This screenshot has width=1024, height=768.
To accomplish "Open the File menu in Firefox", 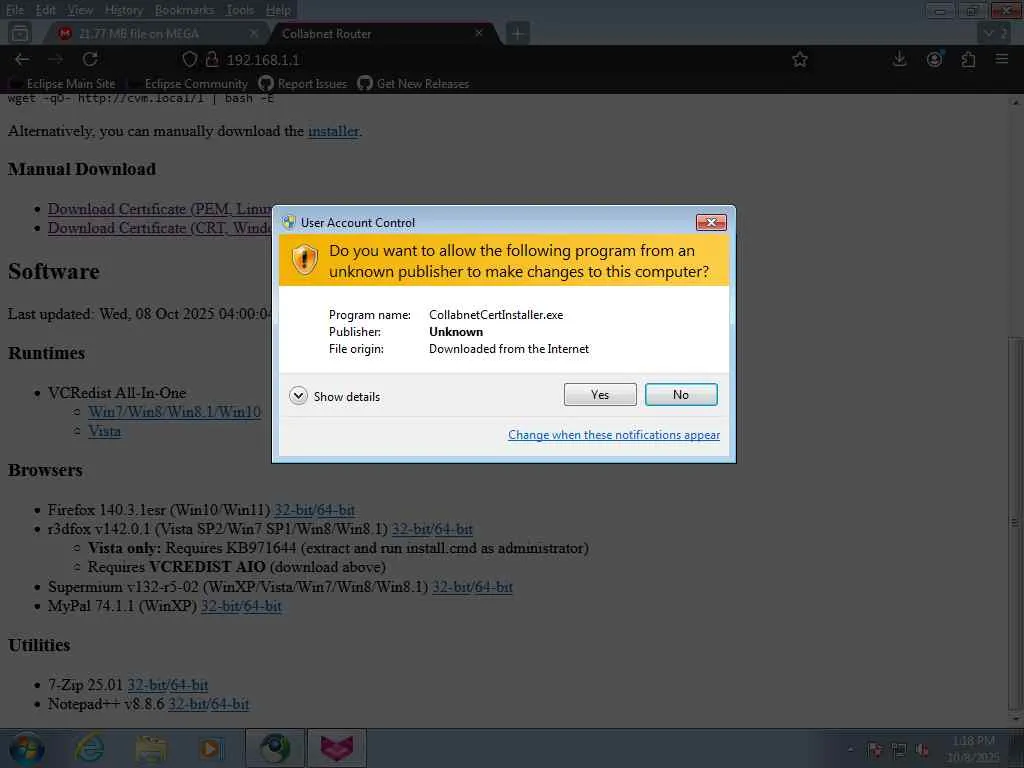I will tap(14, 10).
